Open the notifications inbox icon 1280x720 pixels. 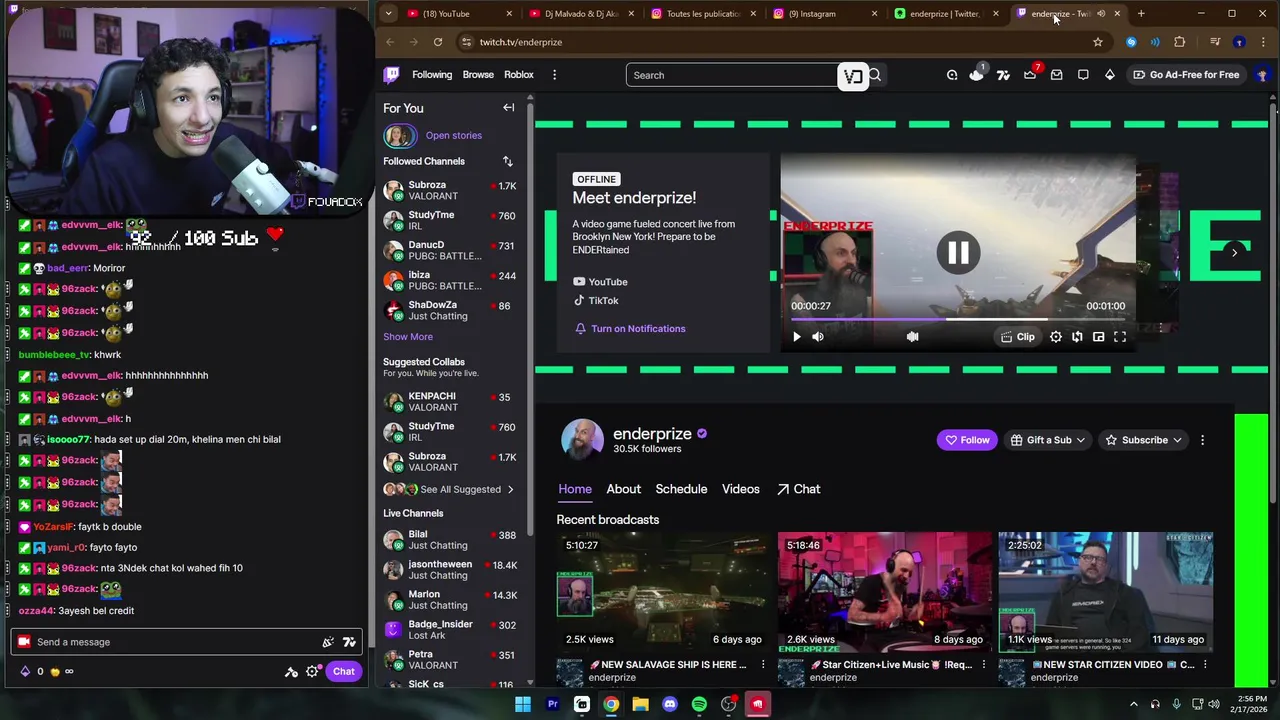click(x=1056, y=75)
